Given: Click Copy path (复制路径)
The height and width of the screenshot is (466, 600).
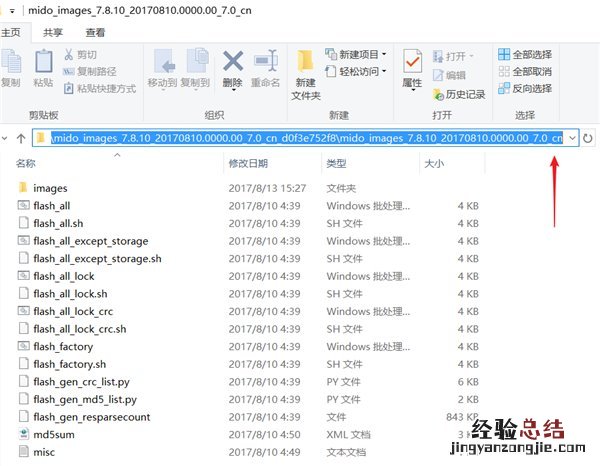Looking at the screenshot, I should click(89, 72).
